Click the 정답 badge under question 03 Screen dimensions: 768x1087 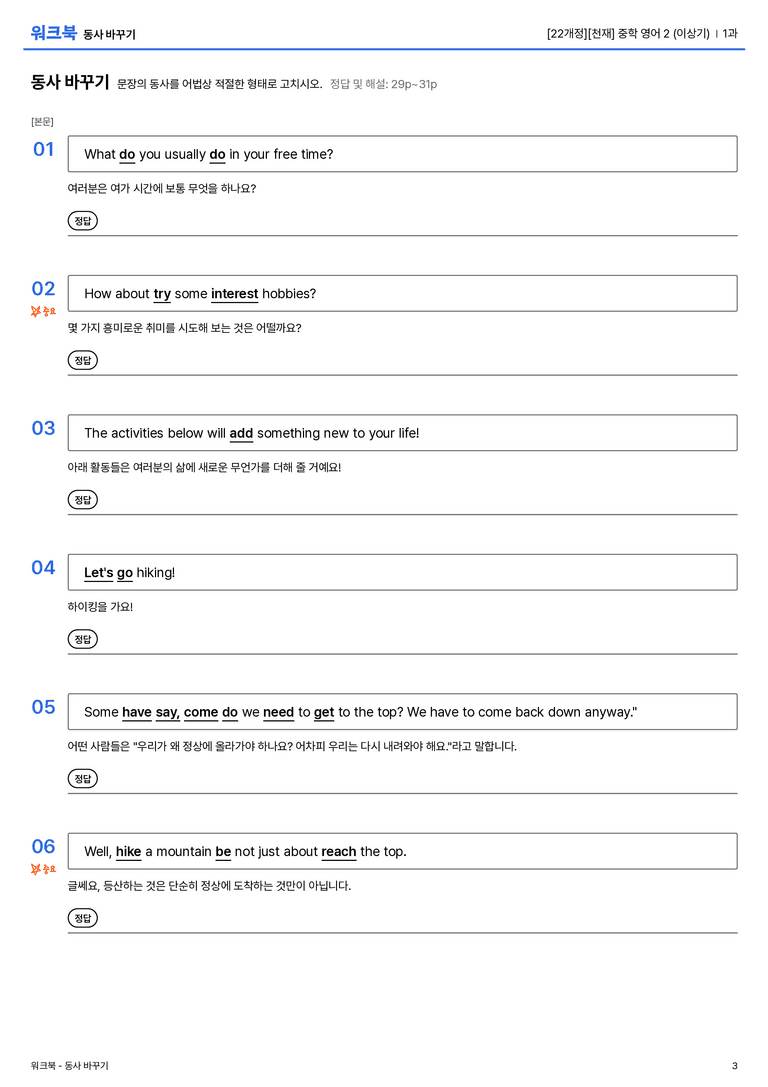pyautogui.click(x=82, y=499)
